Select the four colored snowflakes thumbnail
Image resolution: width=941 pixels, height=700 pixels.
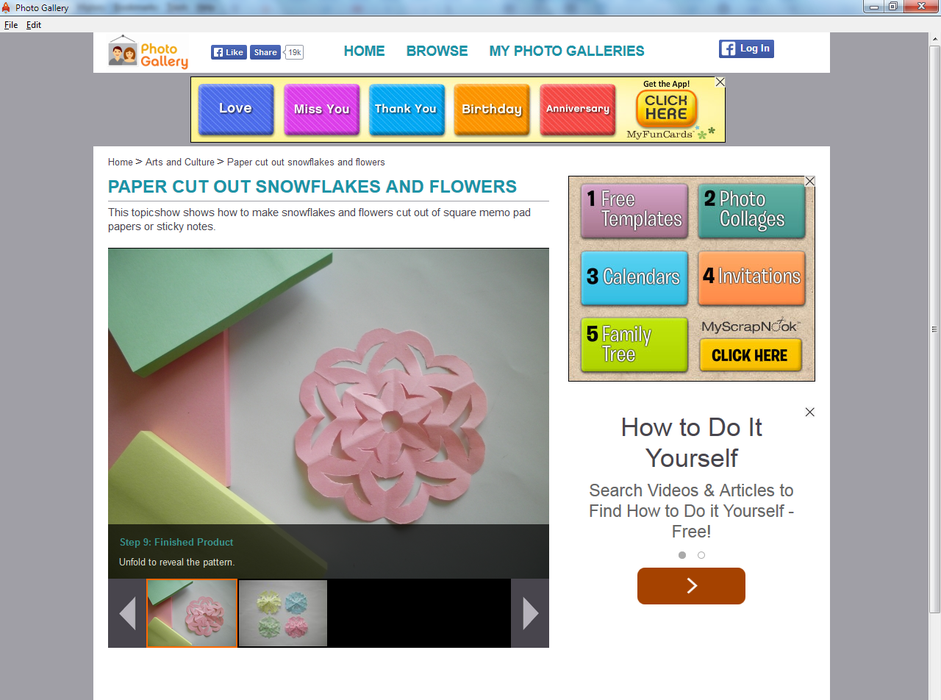click(x=282, y=613)
